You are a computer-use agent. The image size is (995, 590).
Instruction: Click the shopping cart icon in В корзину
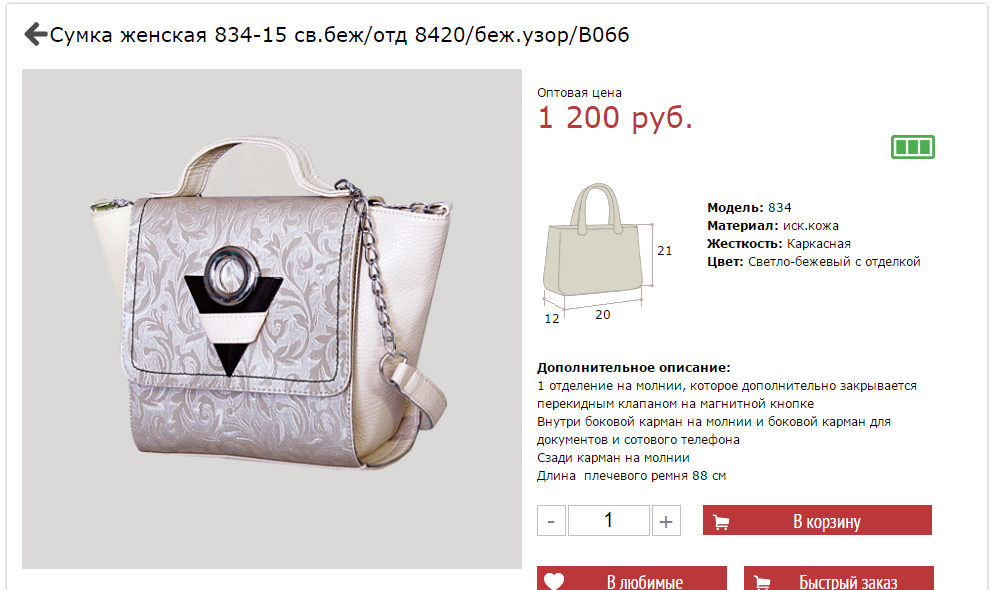721,522
